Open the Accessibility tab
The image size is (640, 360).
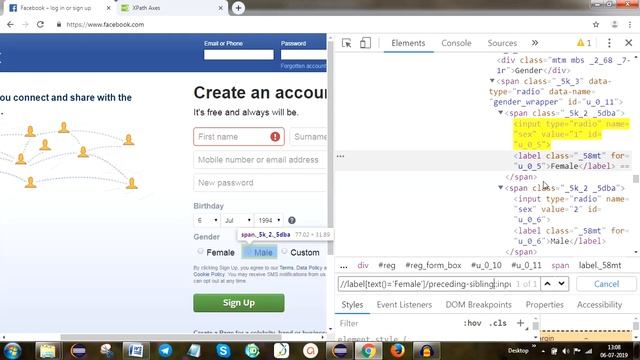pos(599,304)
